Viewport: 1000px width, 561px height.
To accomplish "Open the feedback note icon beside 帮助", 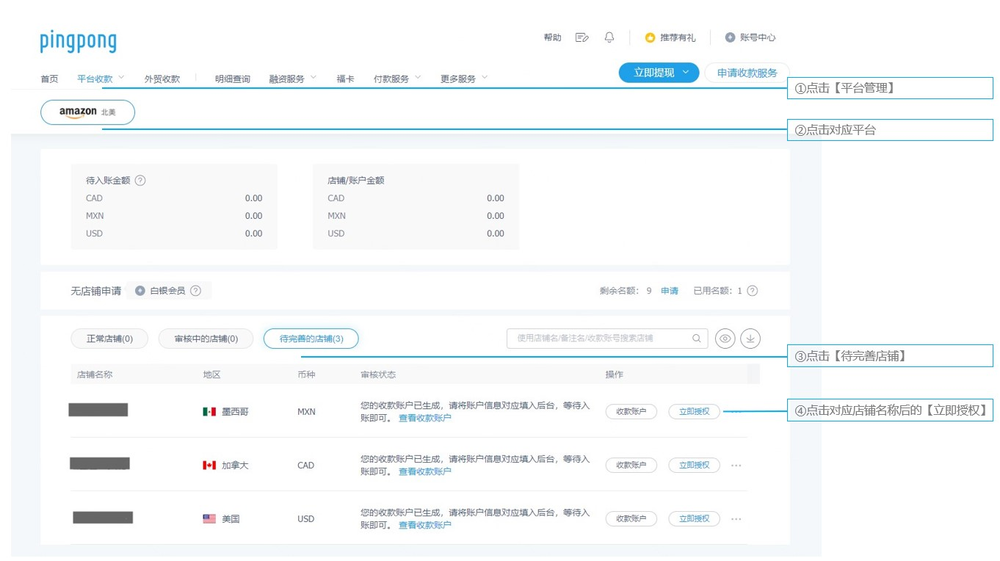I will [582, 38].
